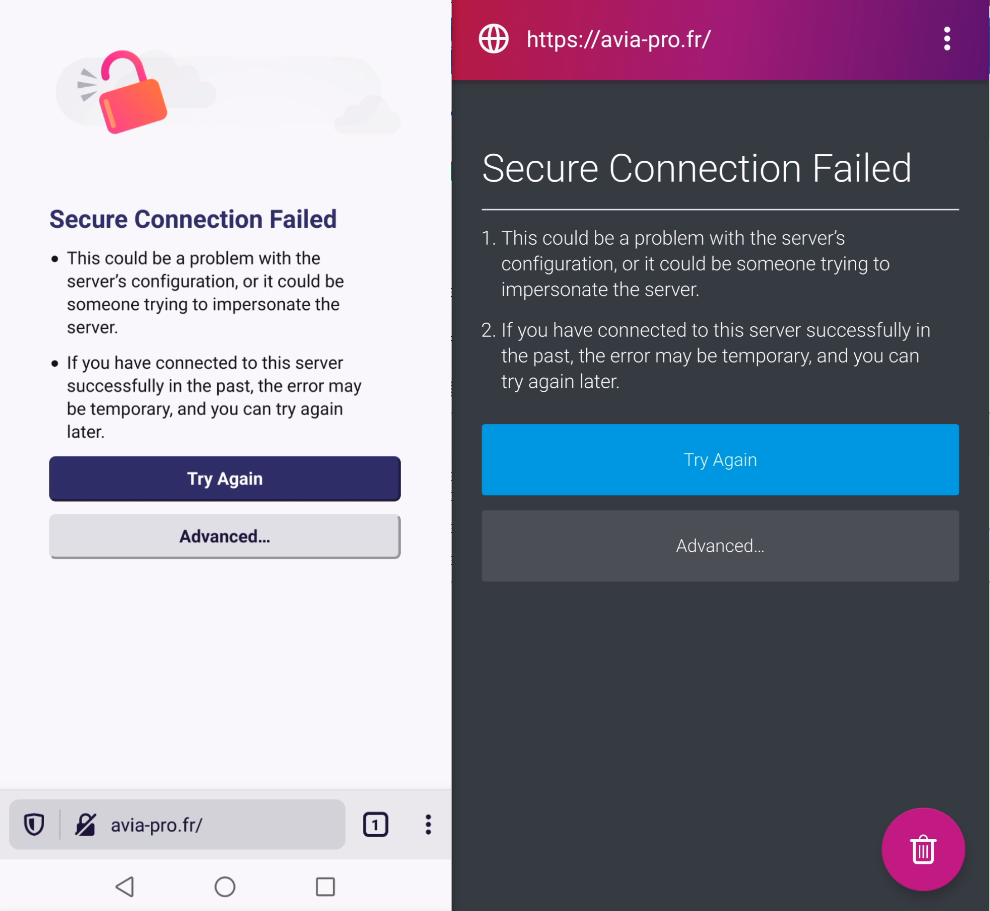The height and width of the screenshot is (911, 990).
Task: Click the tracking protection shield icon
Action: 34,824
